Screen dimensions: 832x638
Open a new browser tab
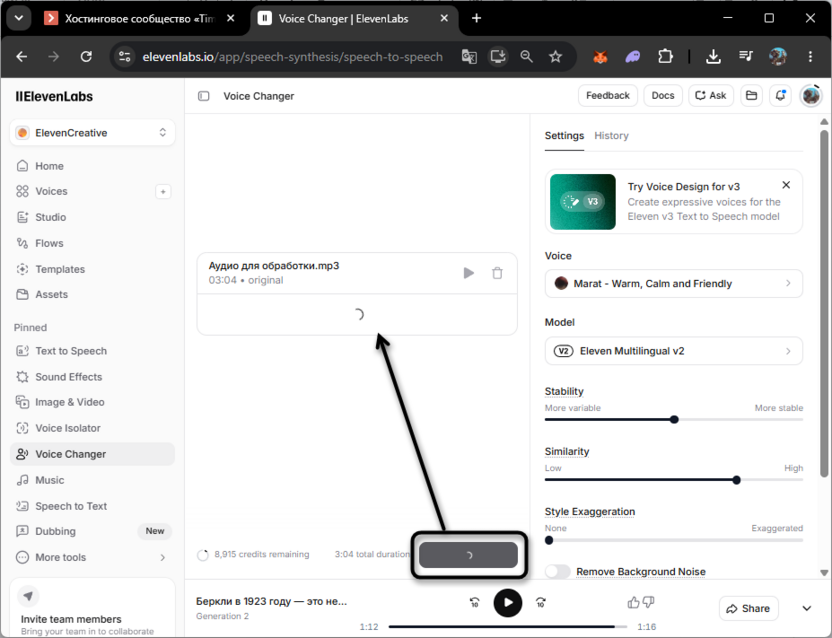(x=476, y=19)
